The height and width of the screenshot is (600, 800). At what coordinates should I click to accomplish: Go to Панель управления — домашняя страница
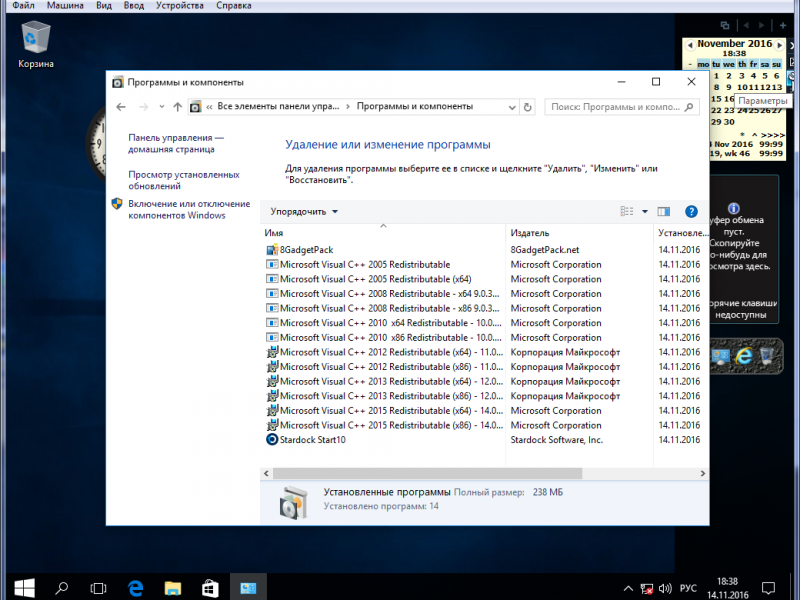[176, 143]
